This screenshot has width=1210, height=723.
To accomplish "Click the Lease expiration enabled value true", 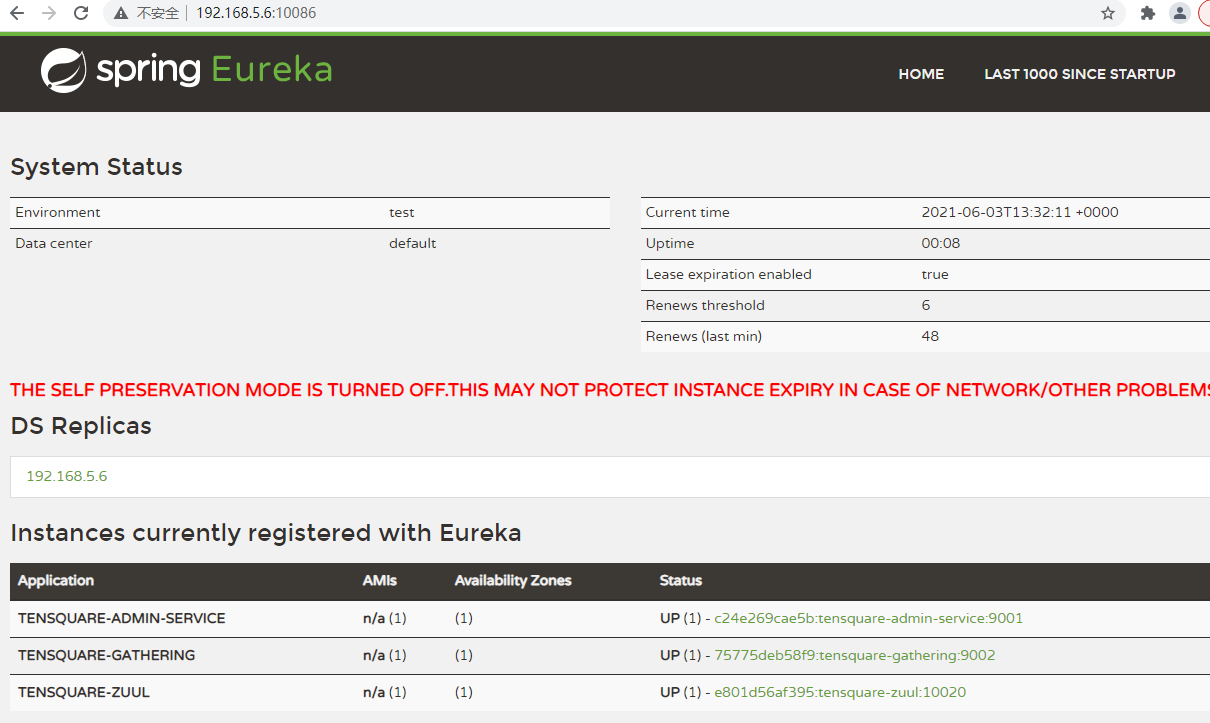I will pyautogui.click(x=935, y=274).
